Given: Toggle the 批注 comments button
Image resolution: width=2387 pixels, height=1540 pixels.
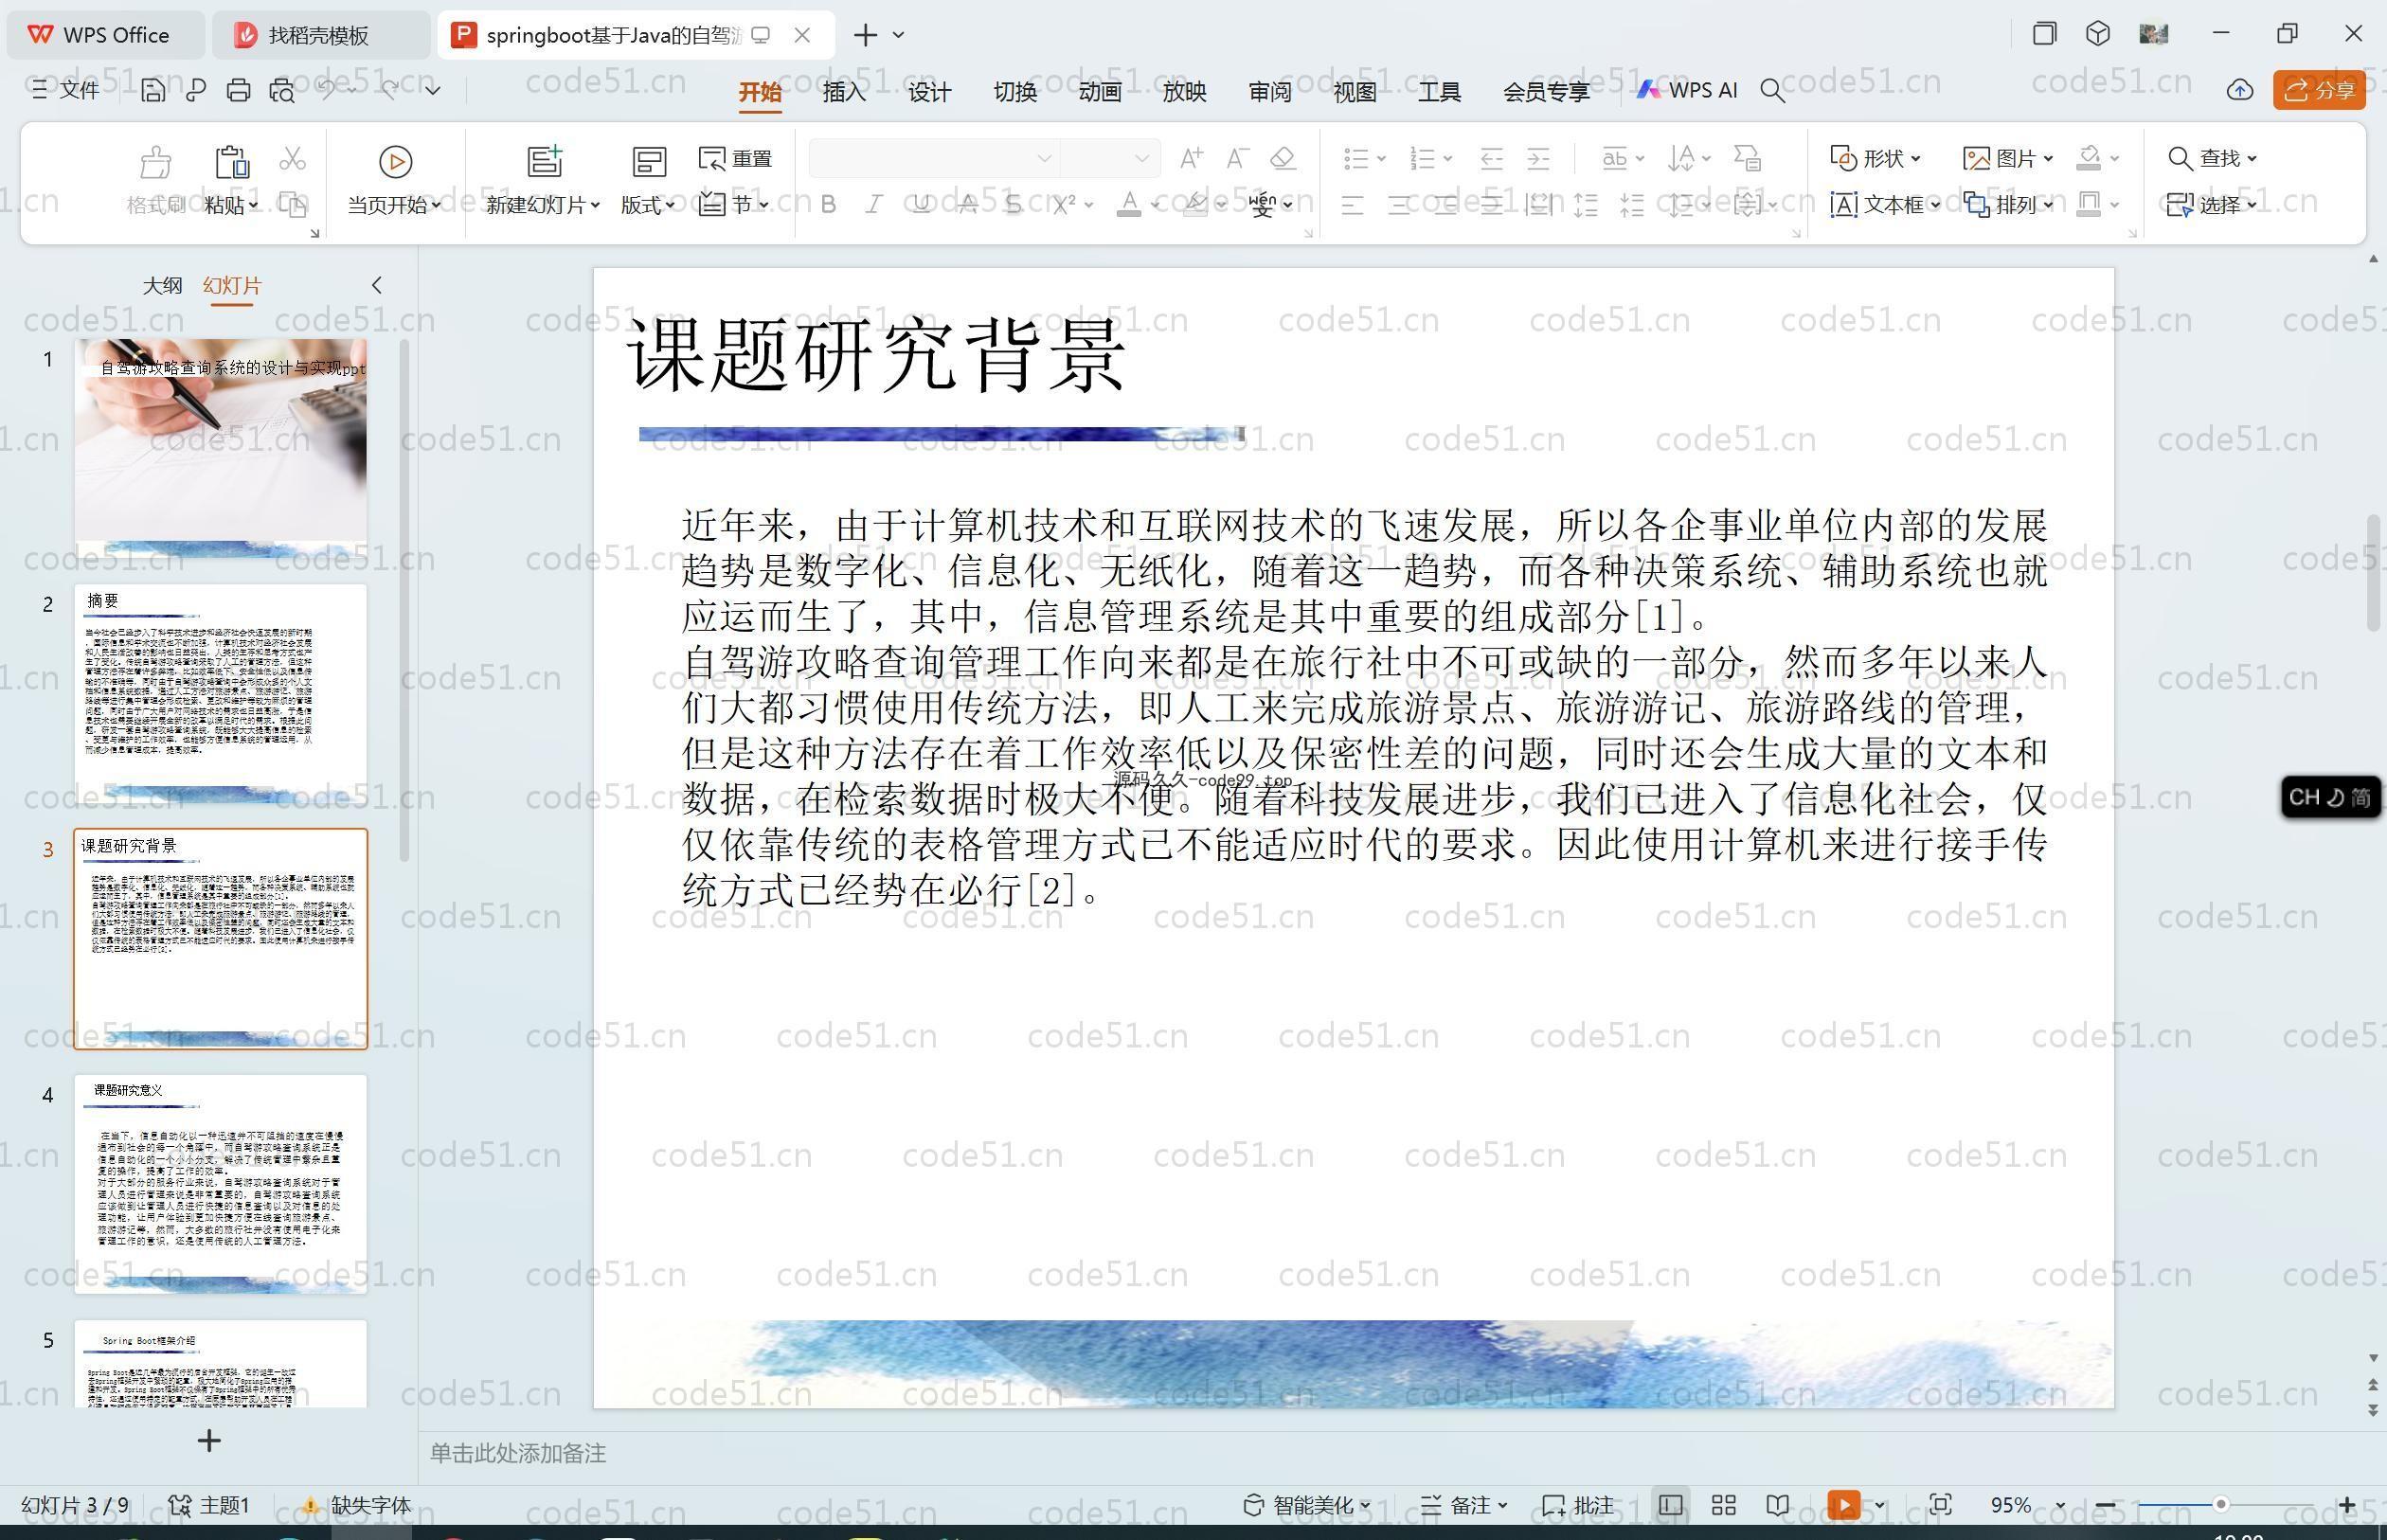Looking at the screenshot, I should (1578, 1505).
